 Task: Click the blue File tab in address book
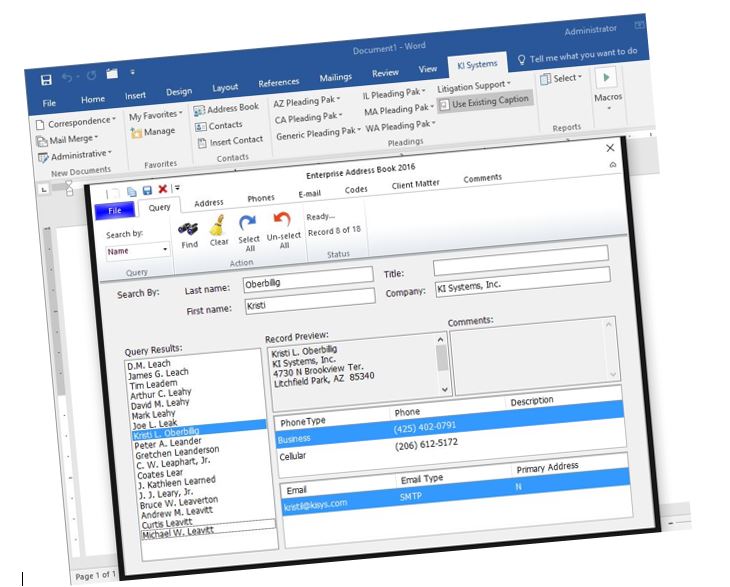click(115, 210)
